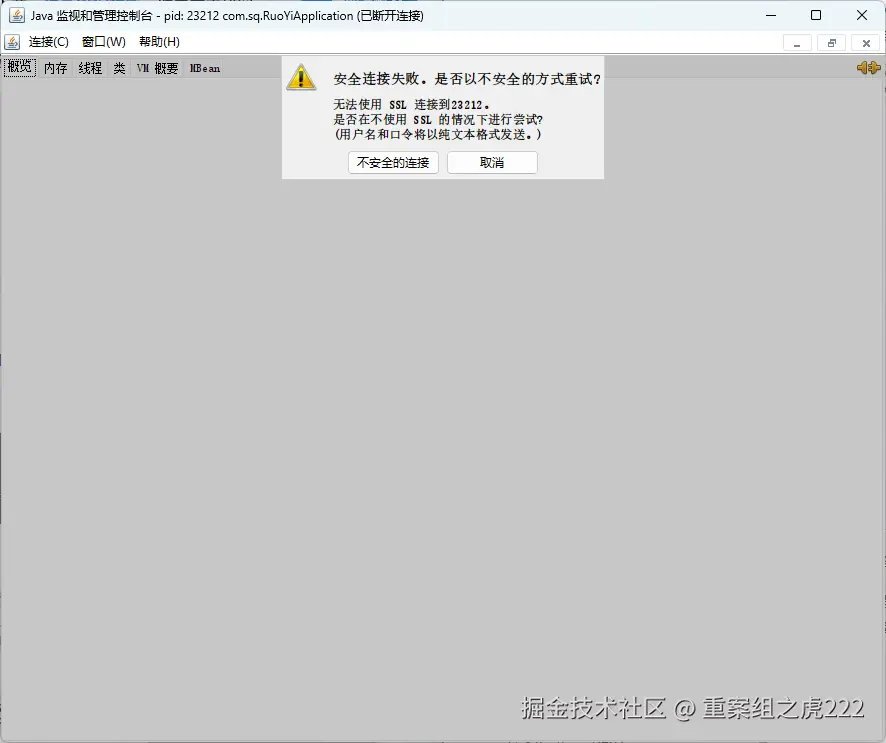Open the 连接 connection menu
This screenshot has width=886, height=743.
point(48,42)
